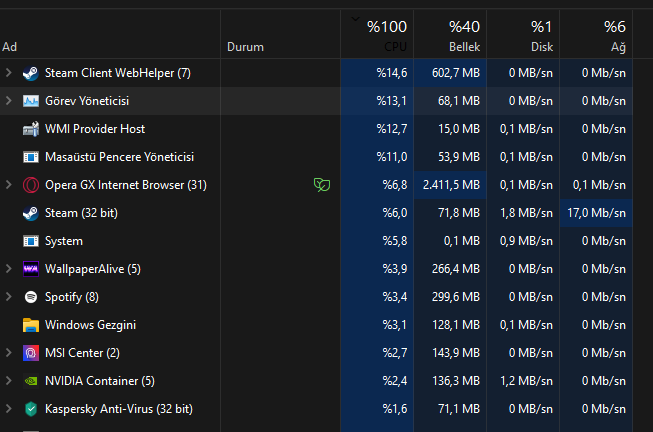The width and height of the screenshot is (653, 432).
Task: Click the 1,2 MB/sn disk value
Action: pyautogui.click(x=526, y=381)
